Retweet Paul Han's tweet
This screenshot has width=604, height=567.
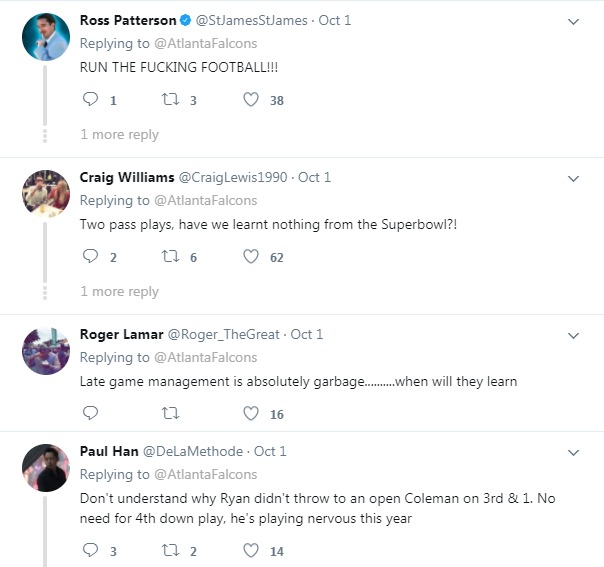(x=169, y=550)
